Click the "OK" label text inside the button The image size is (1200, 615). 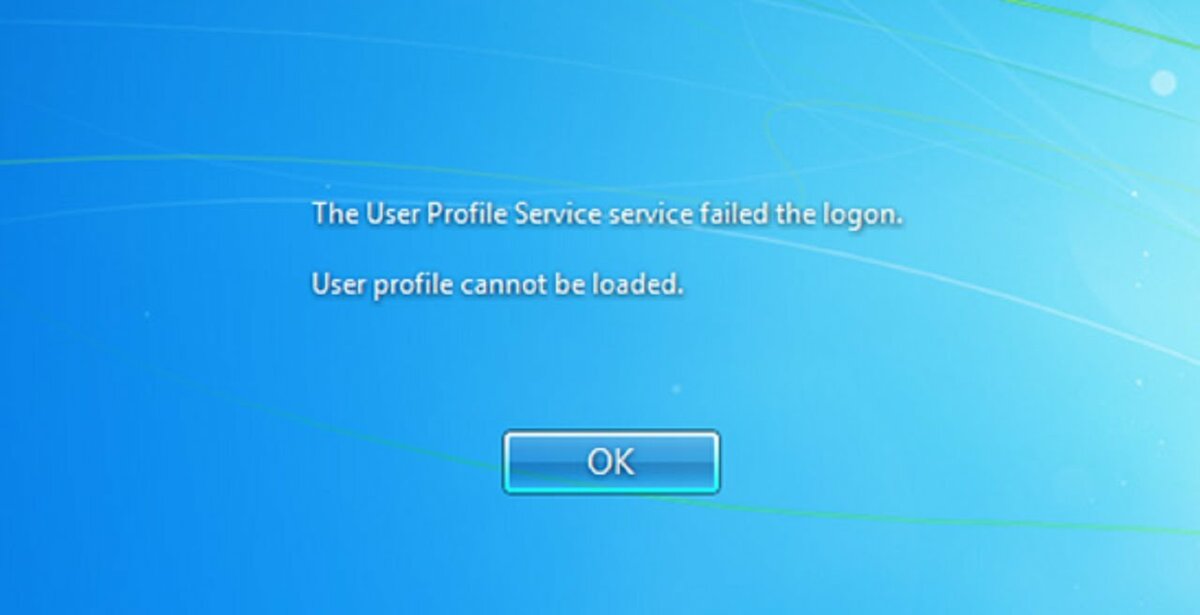[x=611, y=462]
